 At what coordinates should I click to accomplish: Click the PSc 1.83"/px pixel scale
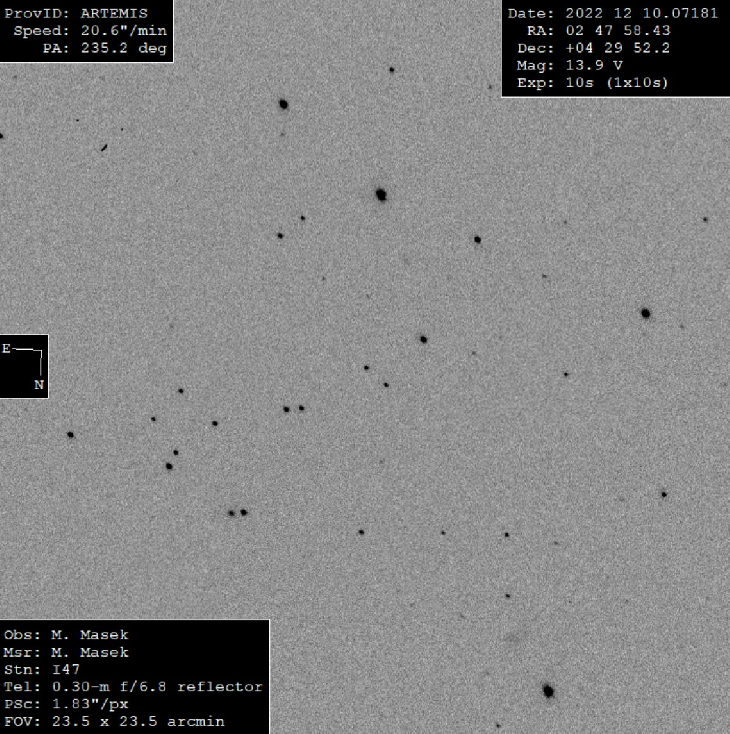(66, 703)
